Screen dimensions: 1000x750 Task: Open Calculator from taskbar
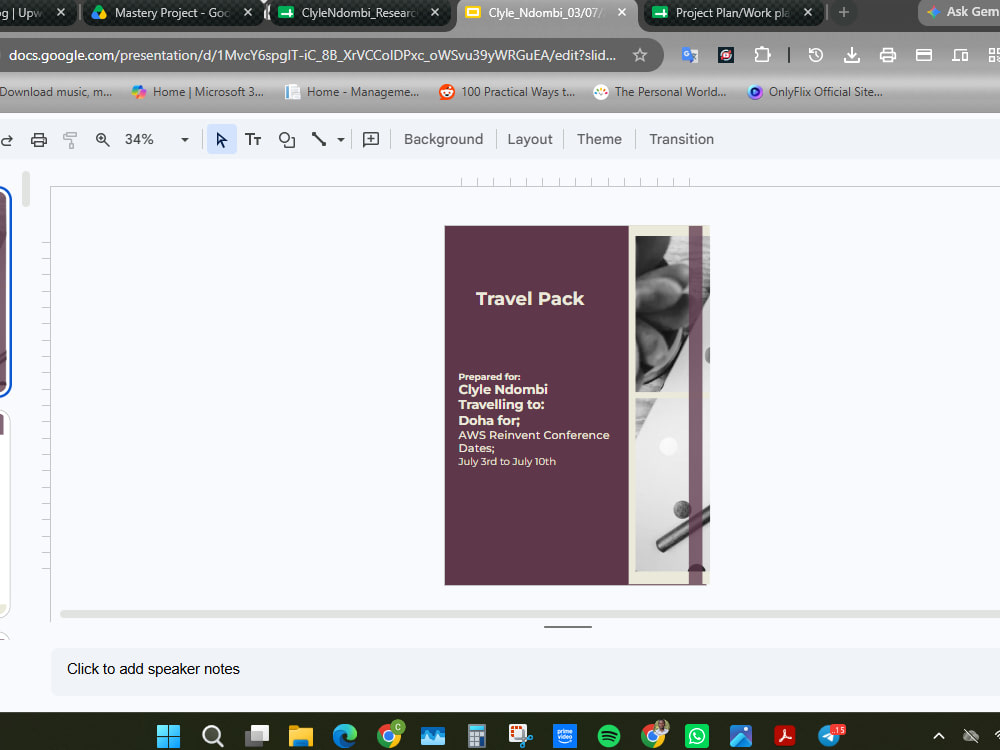pos(476,736)
